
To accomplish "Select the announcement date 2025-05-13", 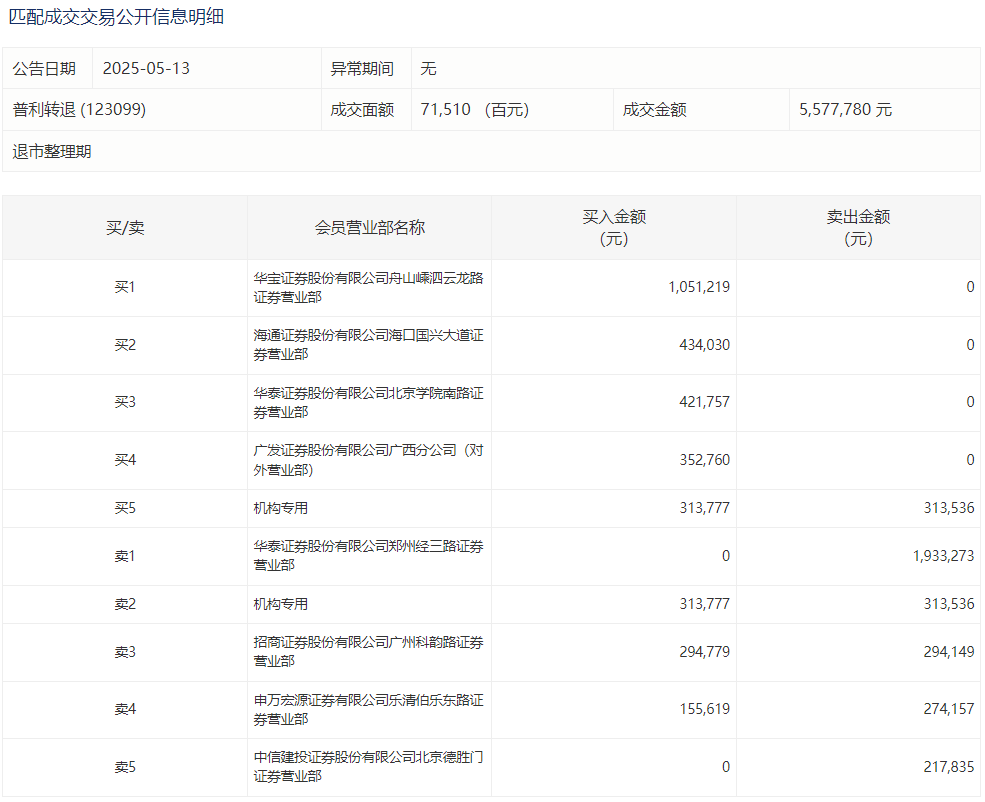I will tap(146, 69).
